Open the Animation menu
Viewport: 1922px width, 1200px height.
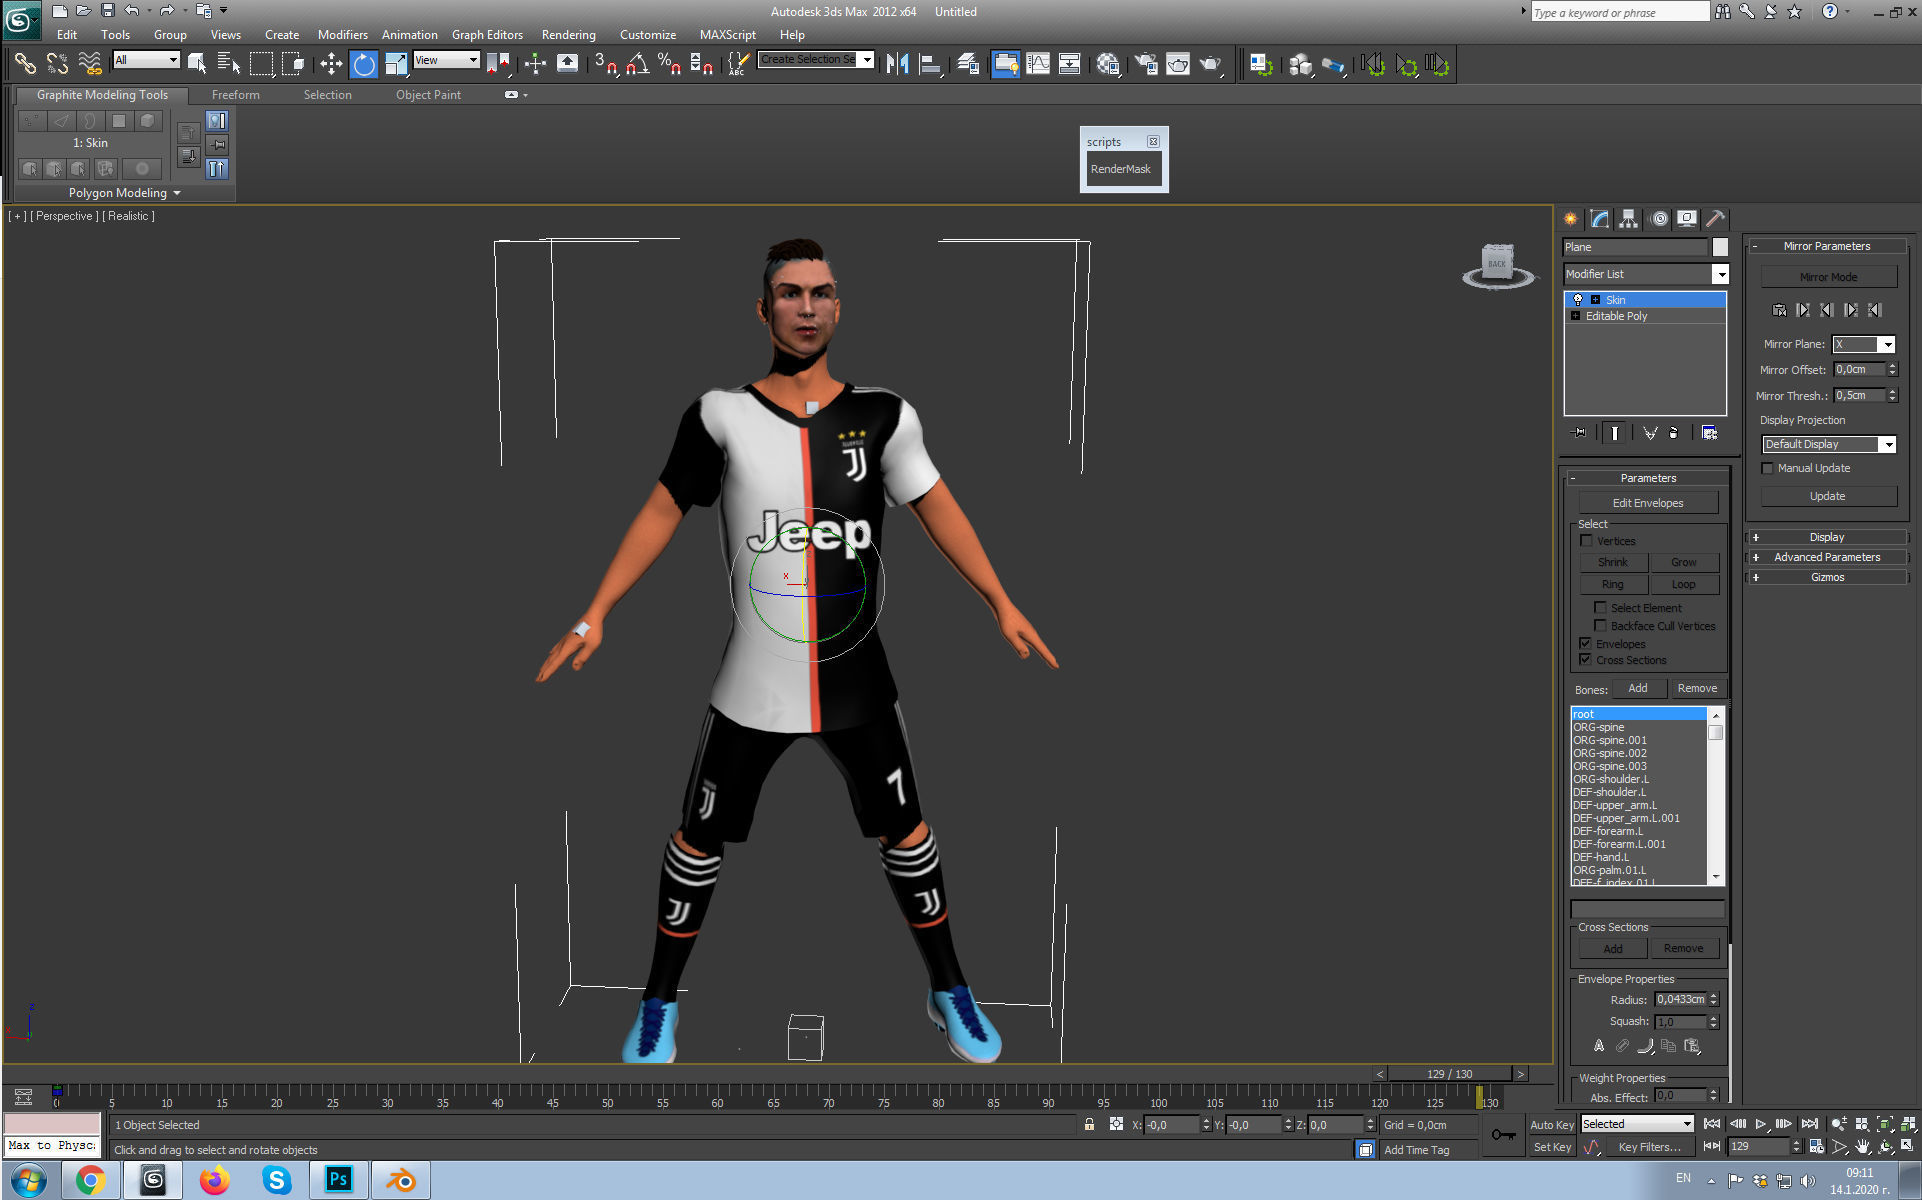410,35
